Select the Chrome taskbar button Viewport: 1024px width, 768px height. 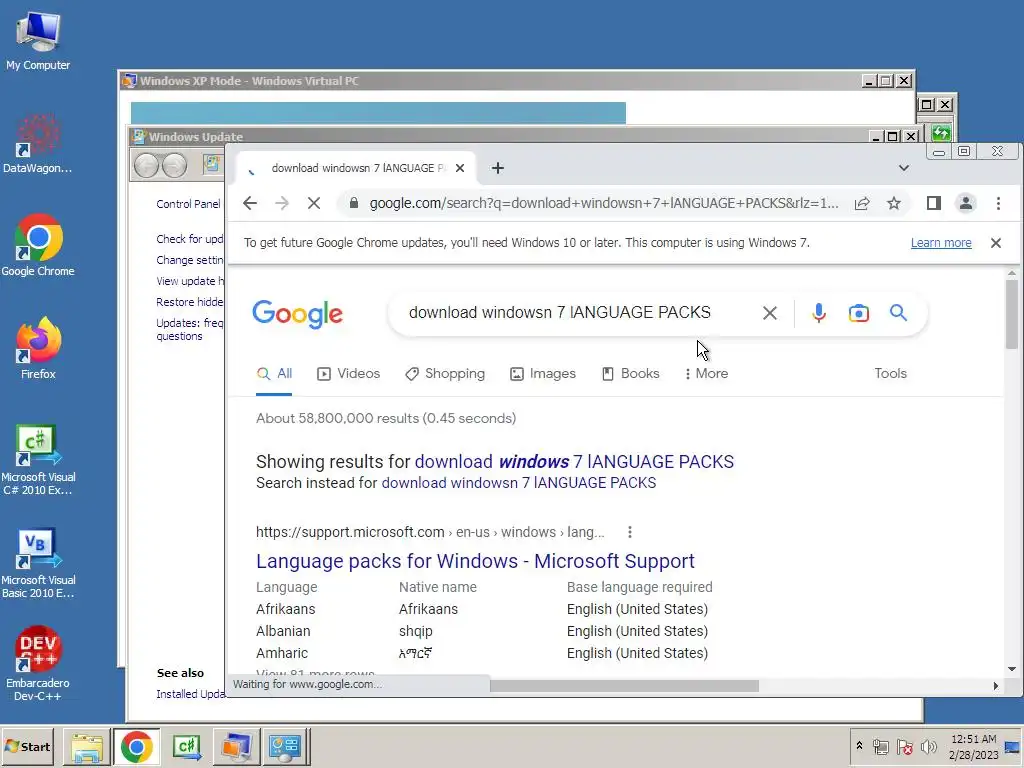click(x=136, y=747)
